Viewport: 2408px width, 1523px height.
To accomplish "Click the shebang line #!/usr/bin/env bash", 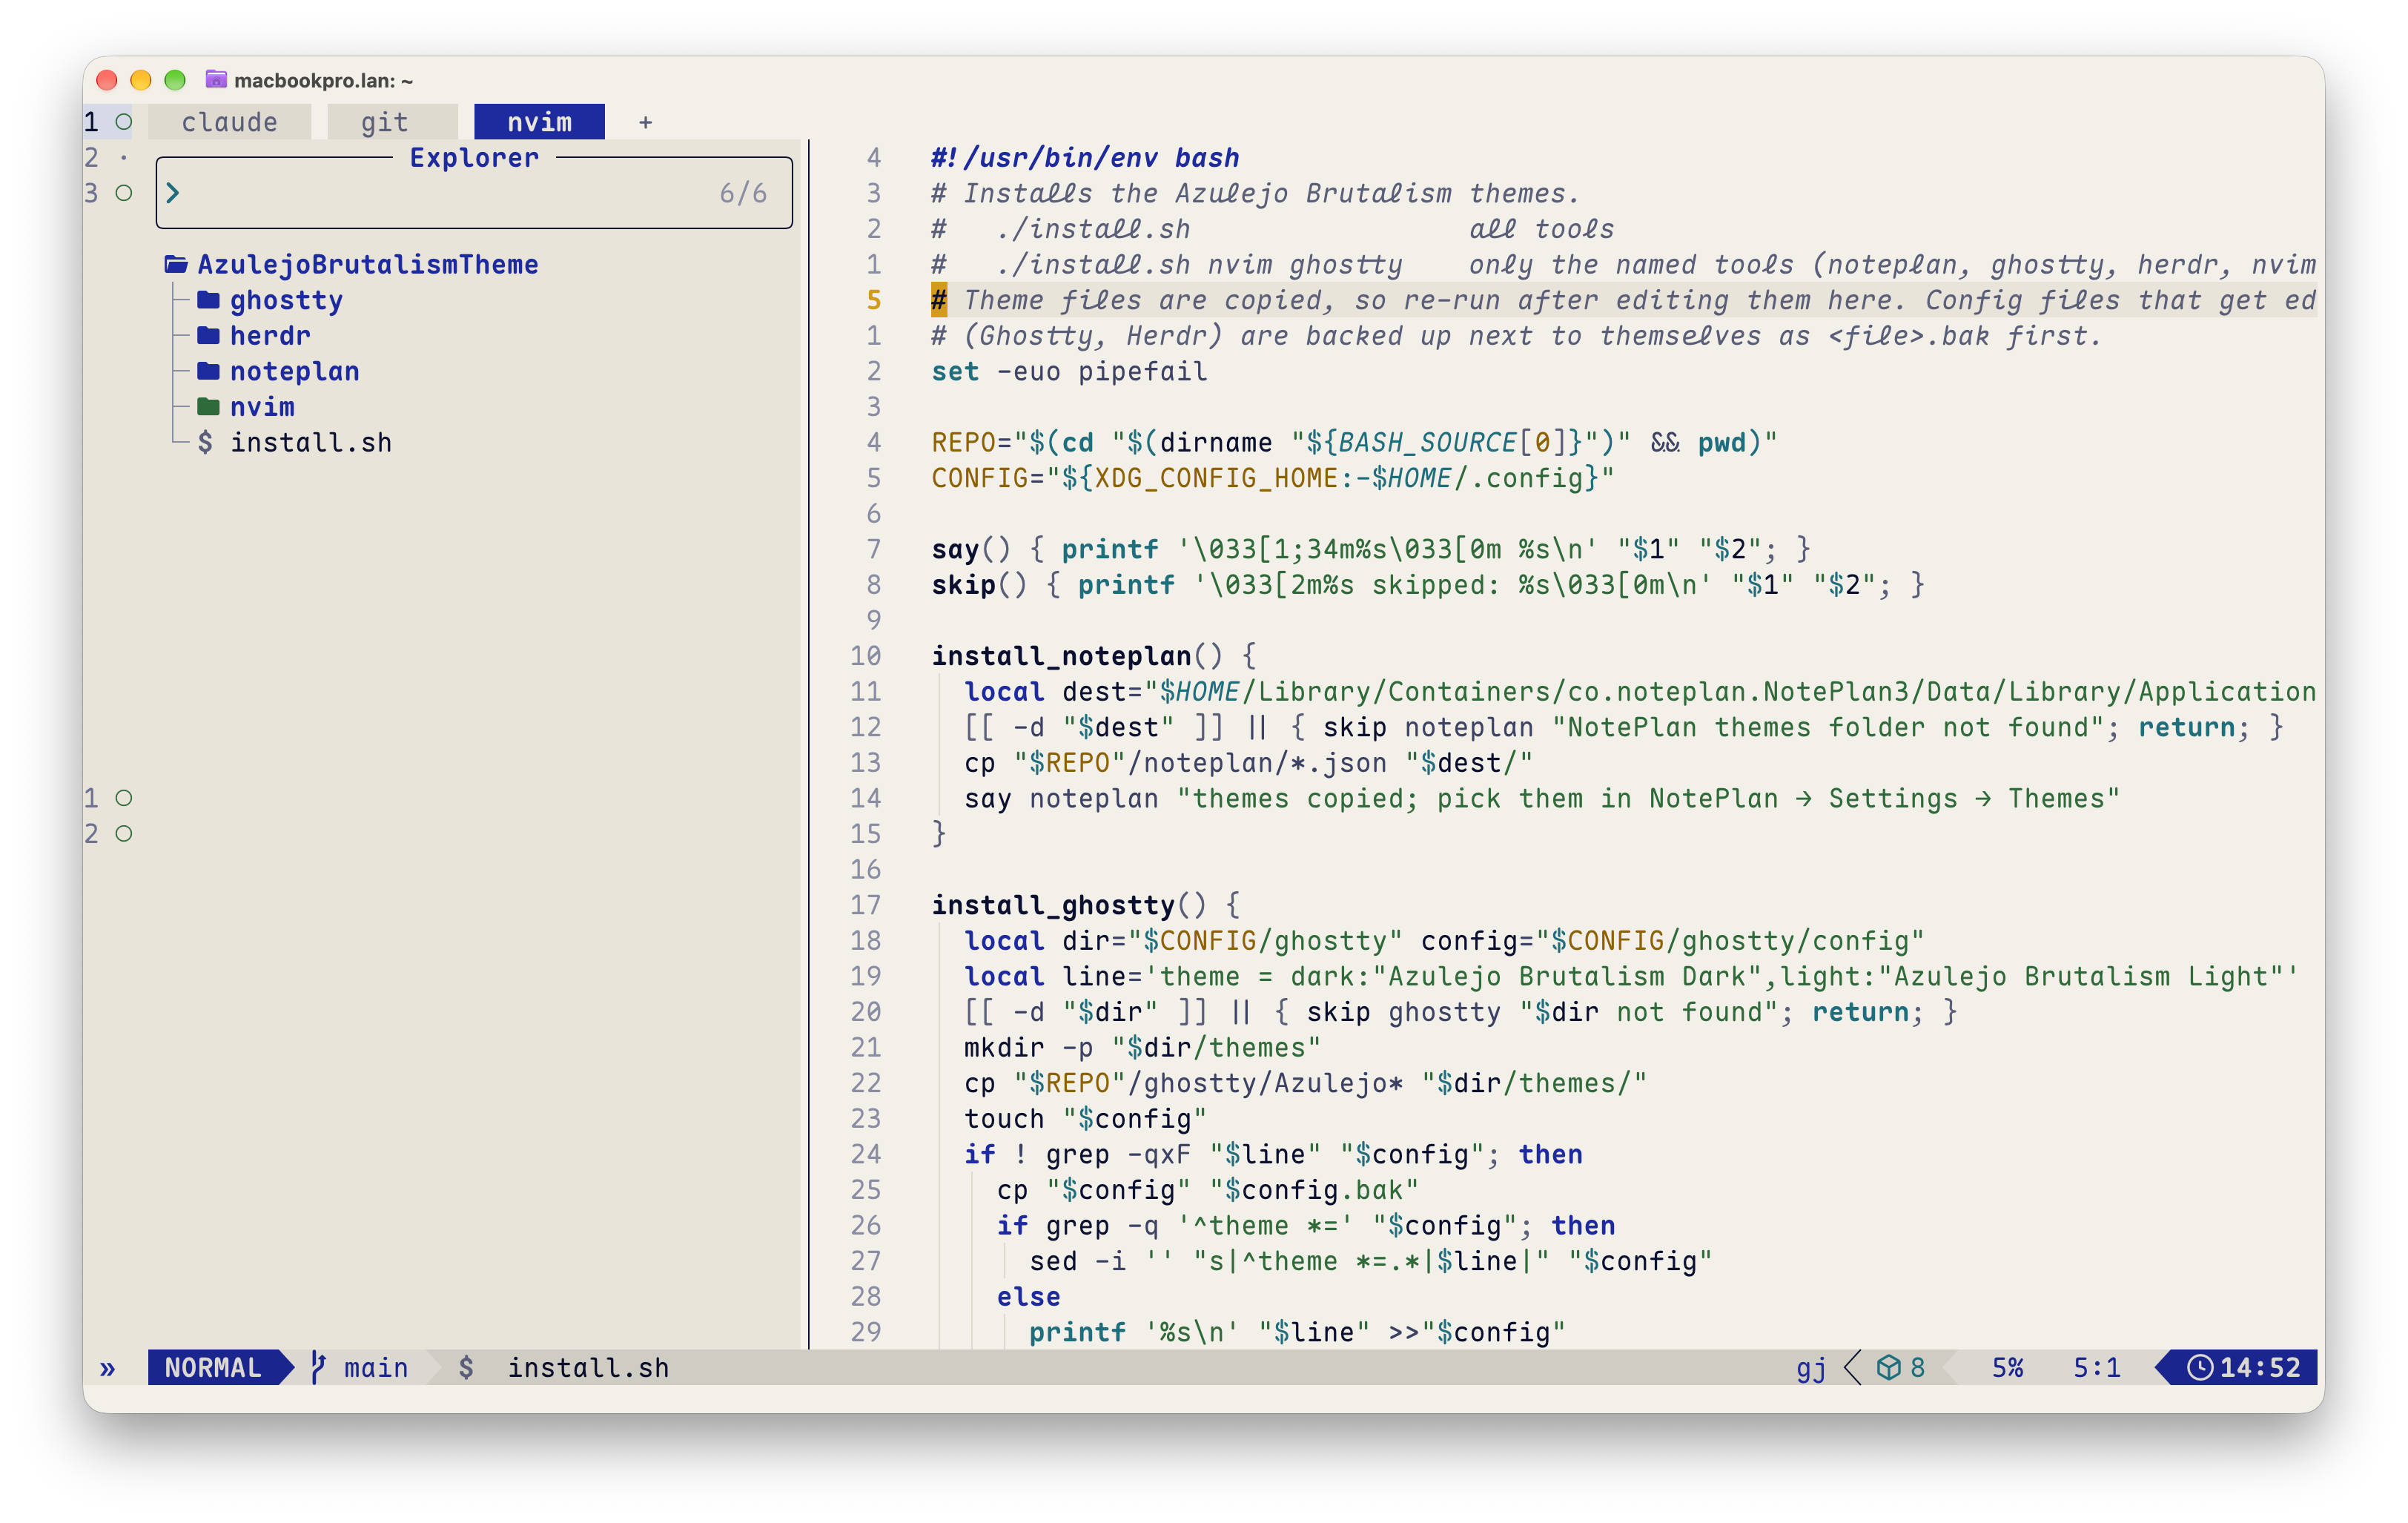I will coord(1085,157).
